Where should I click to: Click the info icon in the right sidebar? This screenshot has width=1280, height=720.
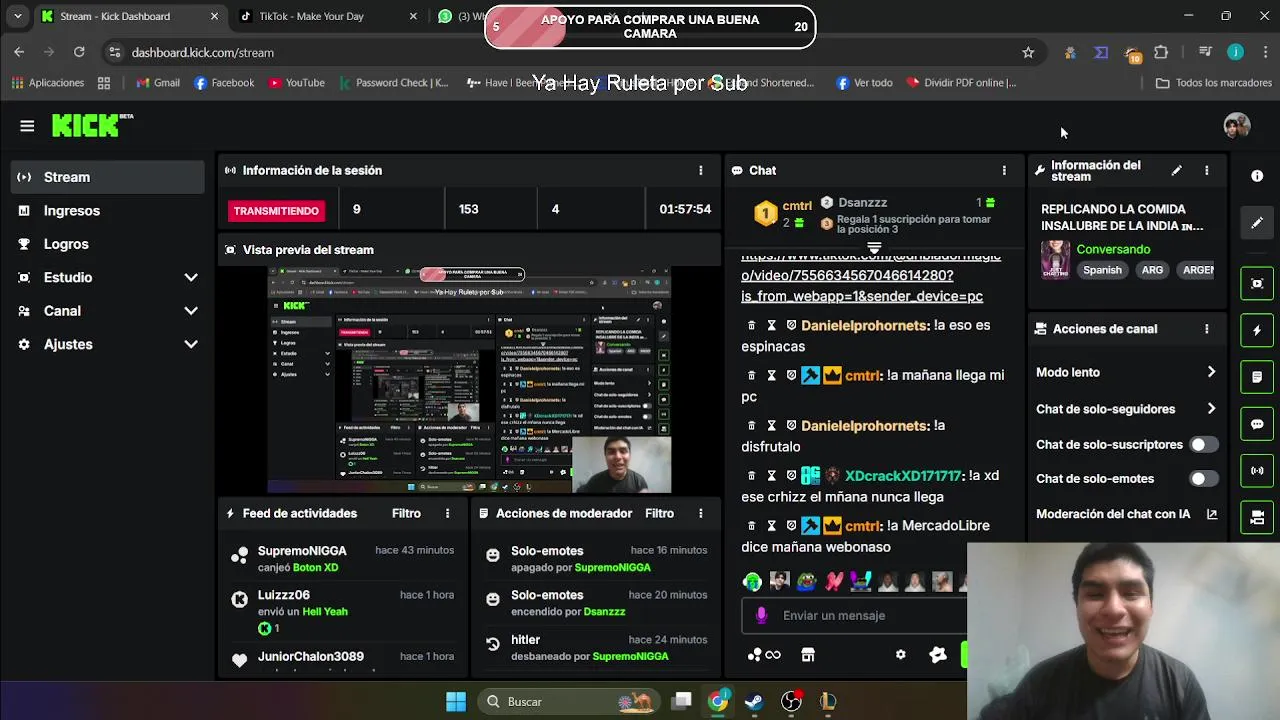1257,175
